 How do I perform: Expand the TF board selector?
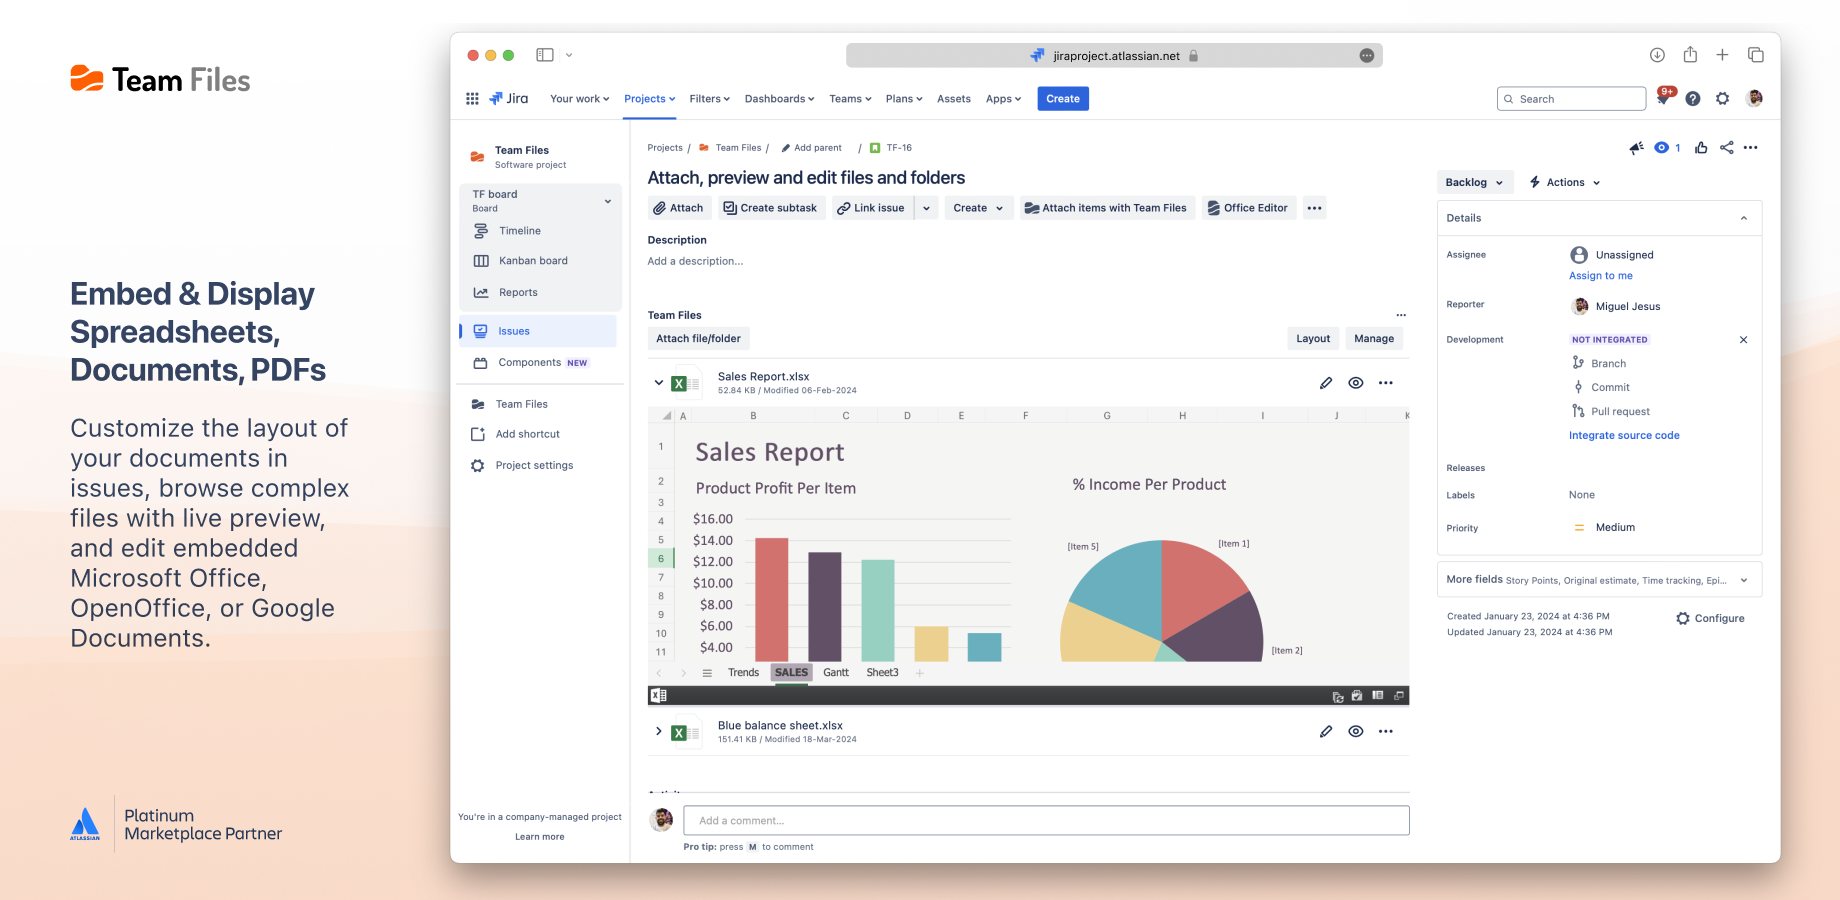pyautogui.click(x=607, y=201)
